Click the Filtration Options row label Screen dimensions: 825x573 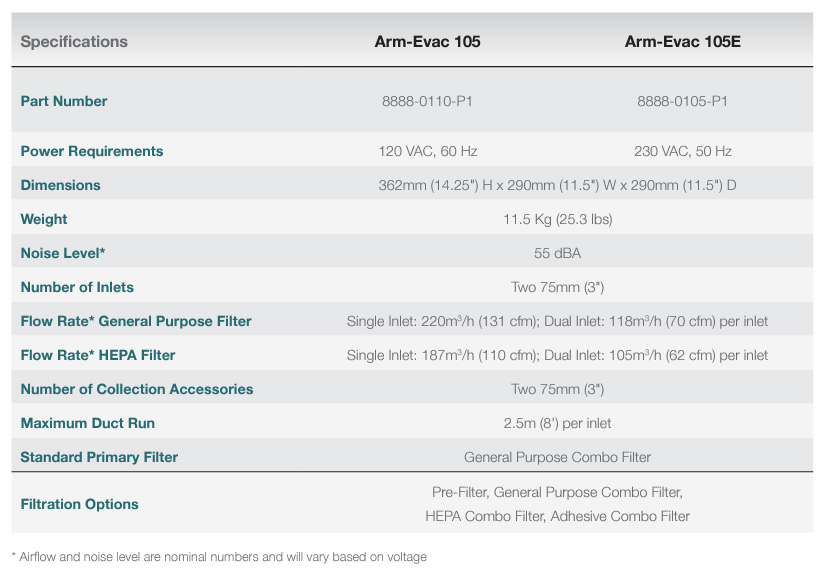coord(80,504)
